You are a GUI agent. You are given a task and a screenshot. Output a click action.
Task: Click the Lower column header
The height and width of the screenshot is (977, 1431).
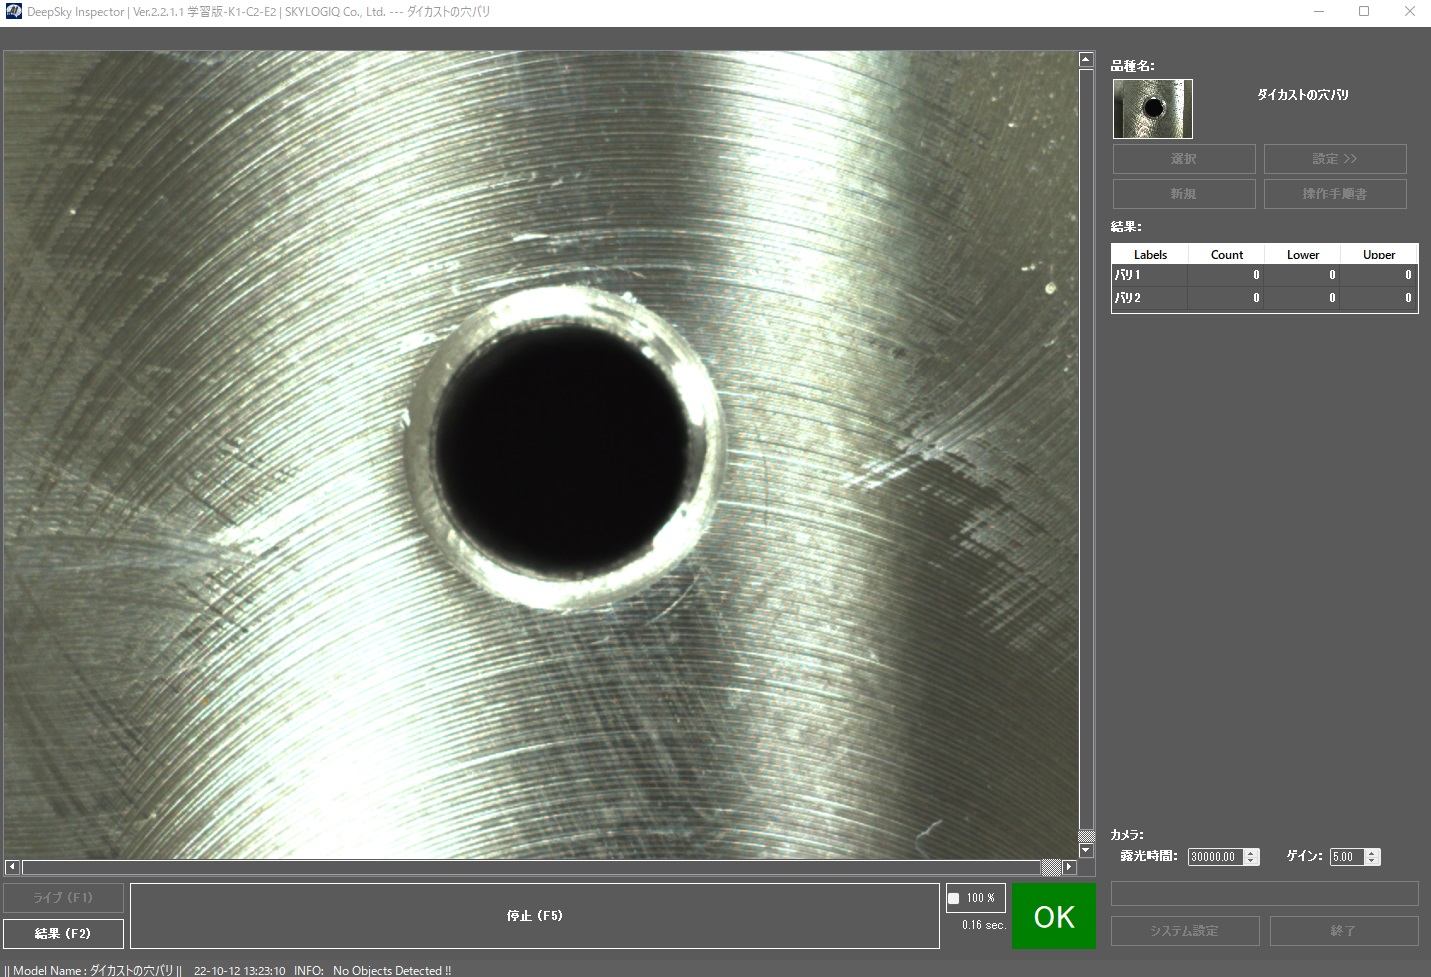click(1303, 254)
